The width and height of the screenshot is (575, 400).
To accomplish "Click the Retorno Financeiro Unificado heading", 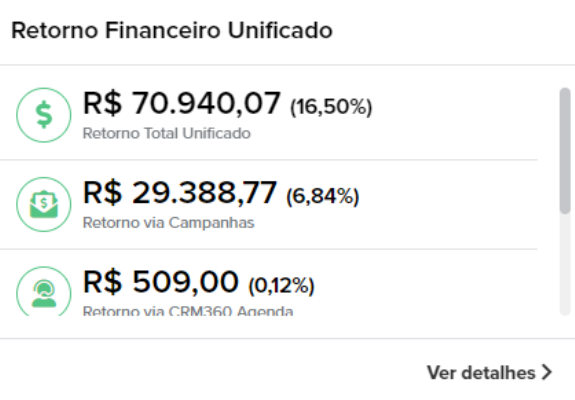I will tap(172, 30).
